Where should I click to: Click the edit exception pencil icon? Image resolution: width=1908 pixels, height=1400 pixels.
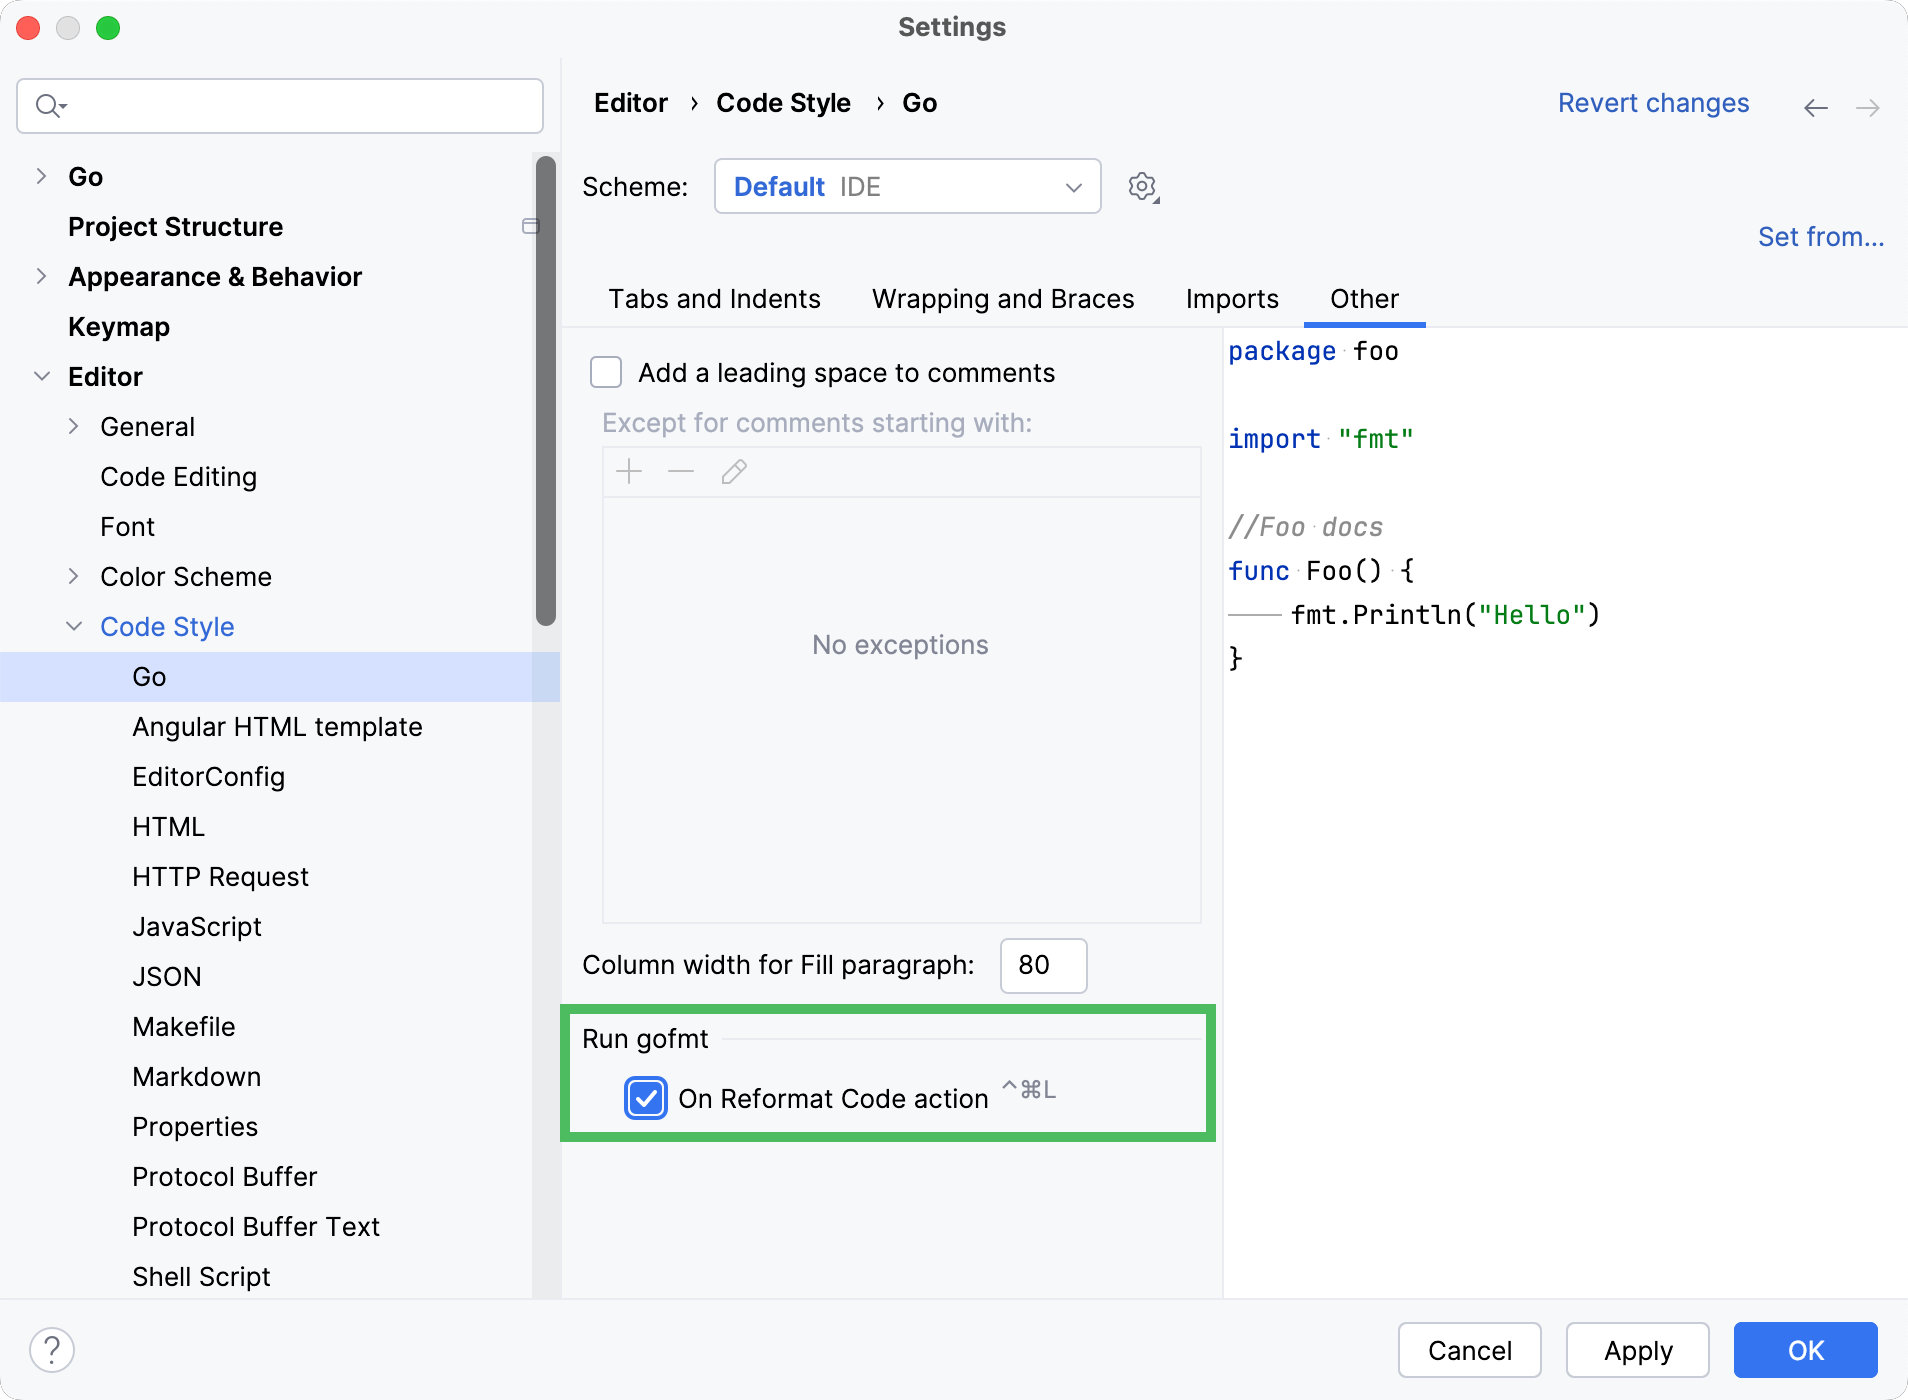pyautogui.click(x=733, y=471)
